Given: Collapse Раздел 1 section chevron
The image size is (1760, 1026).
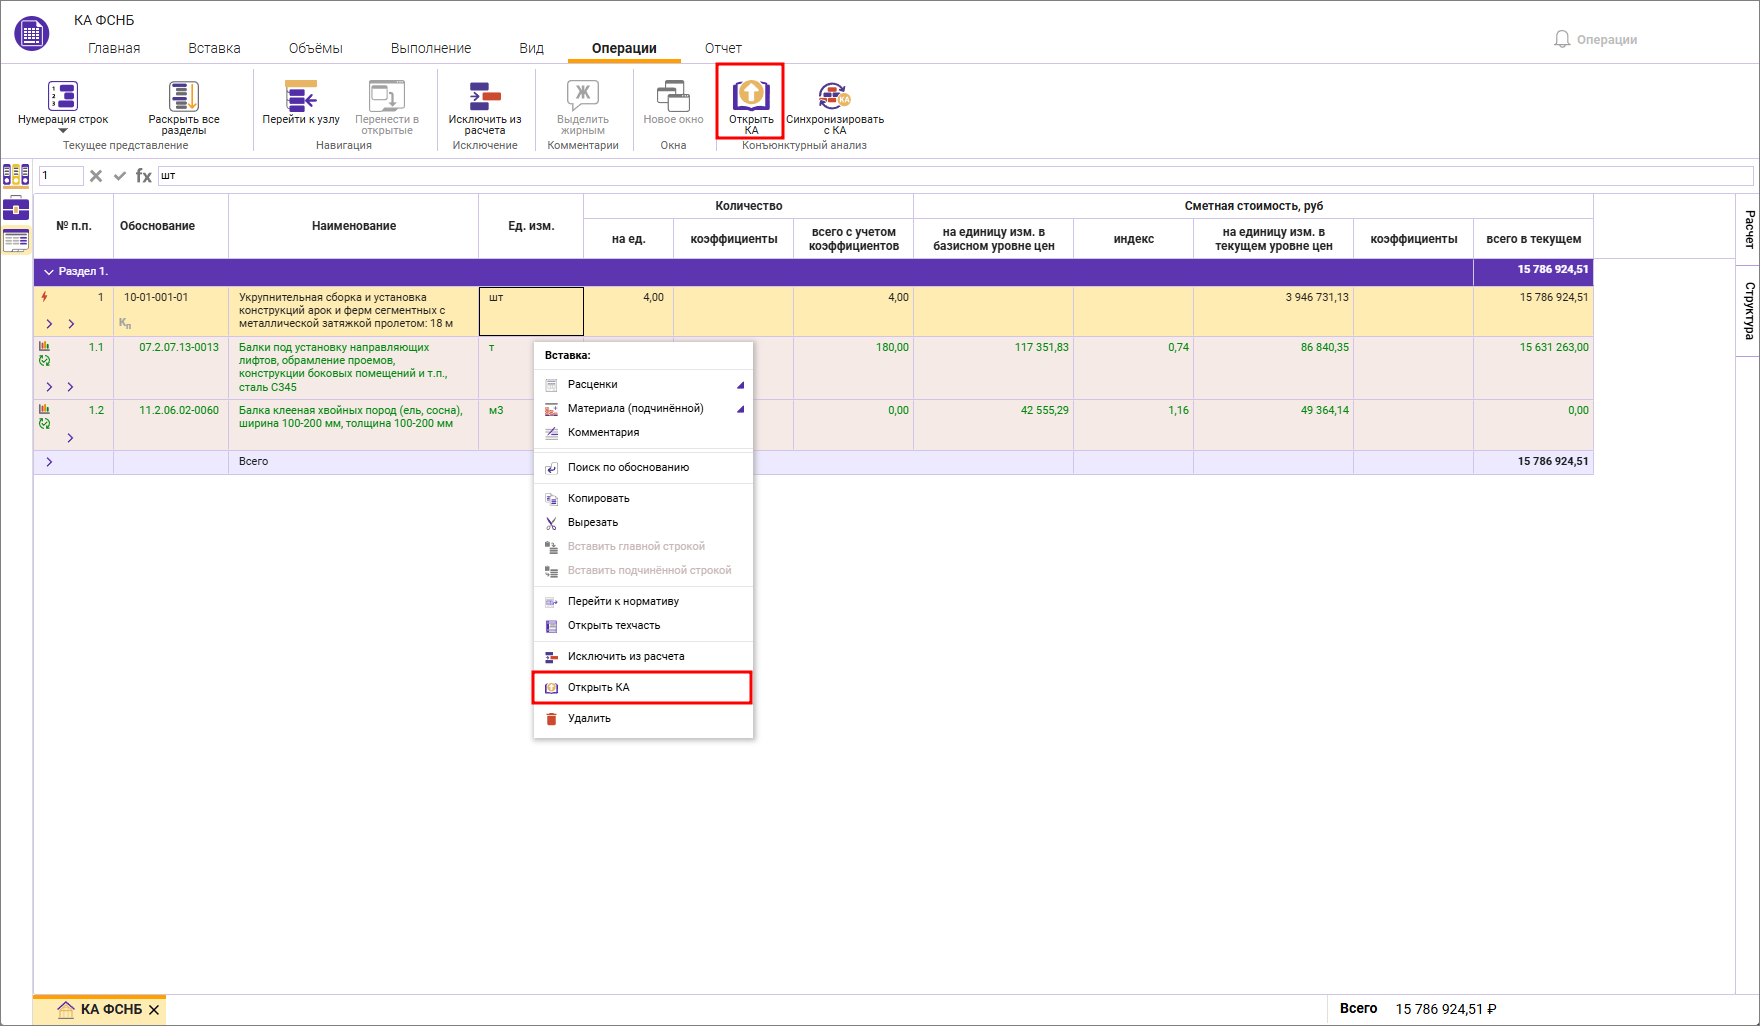Looking at the screenshot, I should click(48, 272).
